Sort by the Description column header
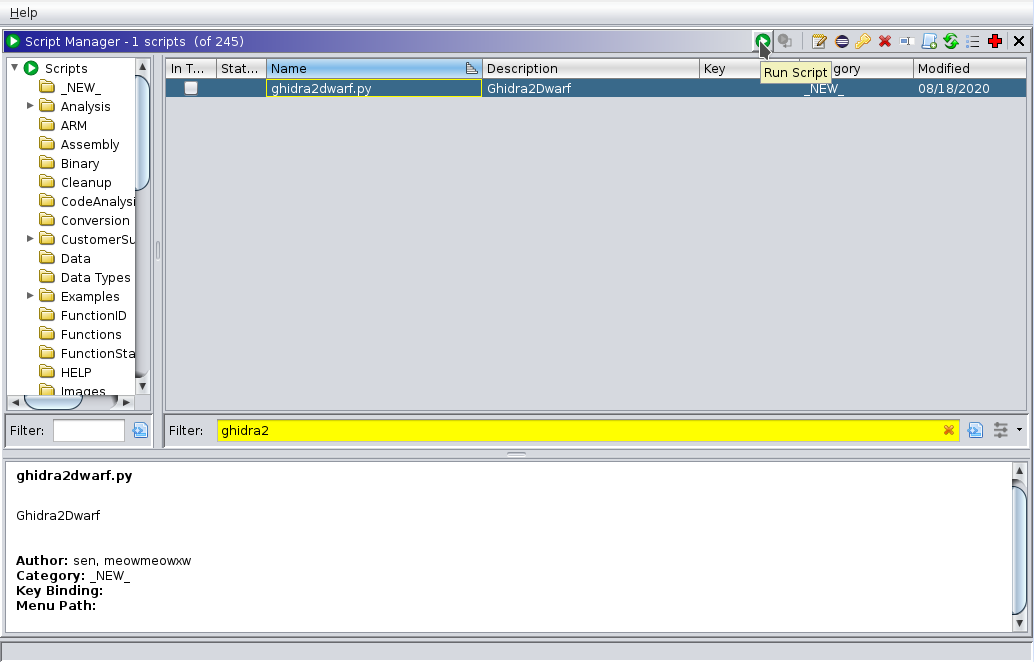Screen dimensions: 1034x662 591,69
